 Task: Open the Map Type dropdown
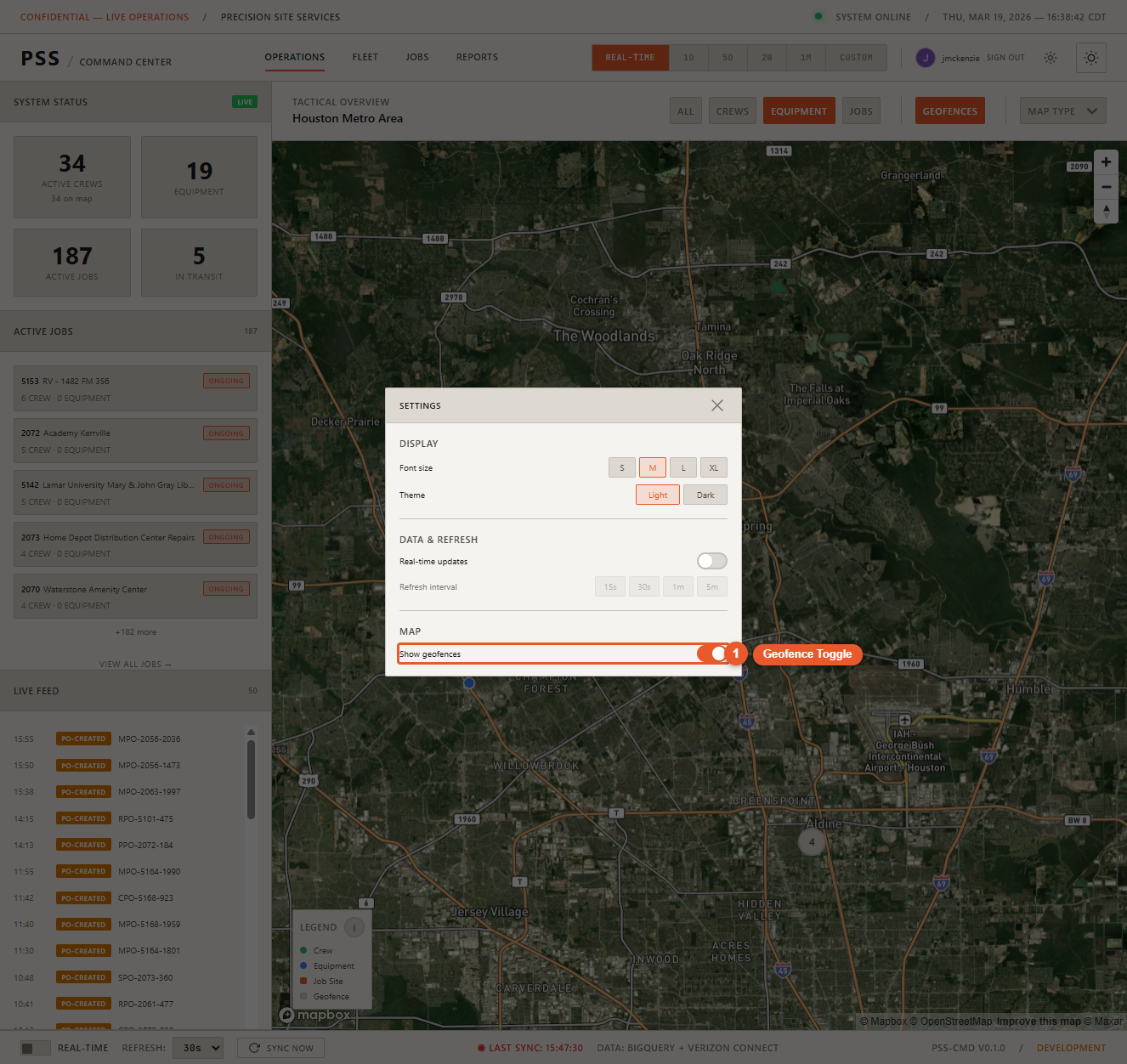(x=1063, y=110)
